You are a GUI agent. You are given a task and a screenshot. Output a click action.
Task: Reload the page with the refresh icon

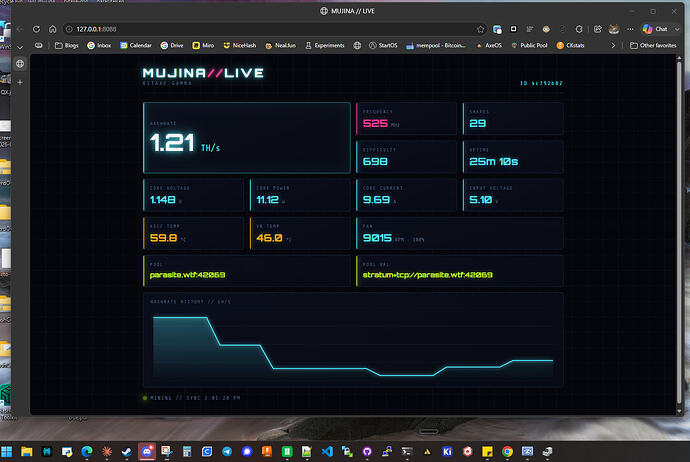tap(37, 29)
